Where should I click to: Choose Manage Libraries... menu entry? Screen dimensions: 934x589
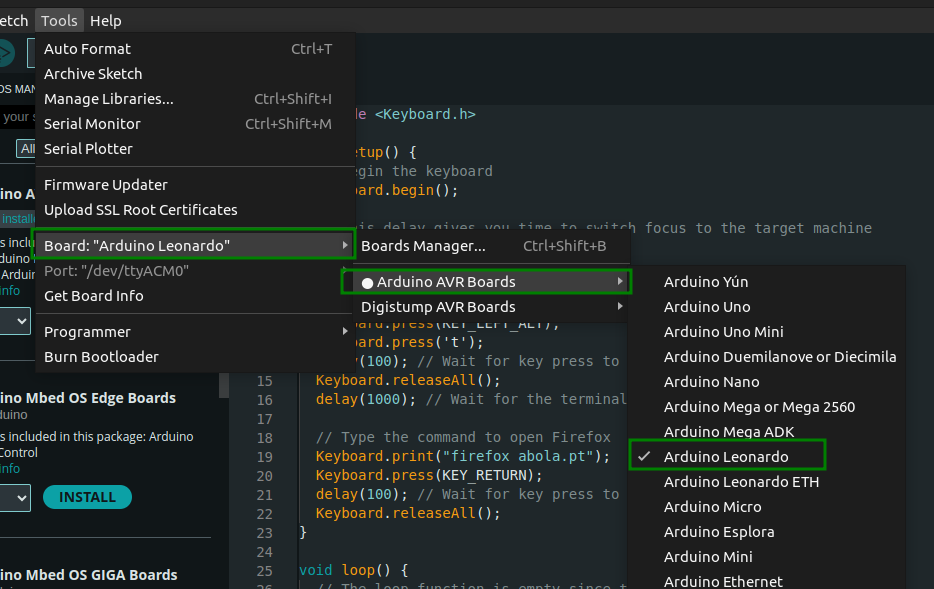(108, 99)
